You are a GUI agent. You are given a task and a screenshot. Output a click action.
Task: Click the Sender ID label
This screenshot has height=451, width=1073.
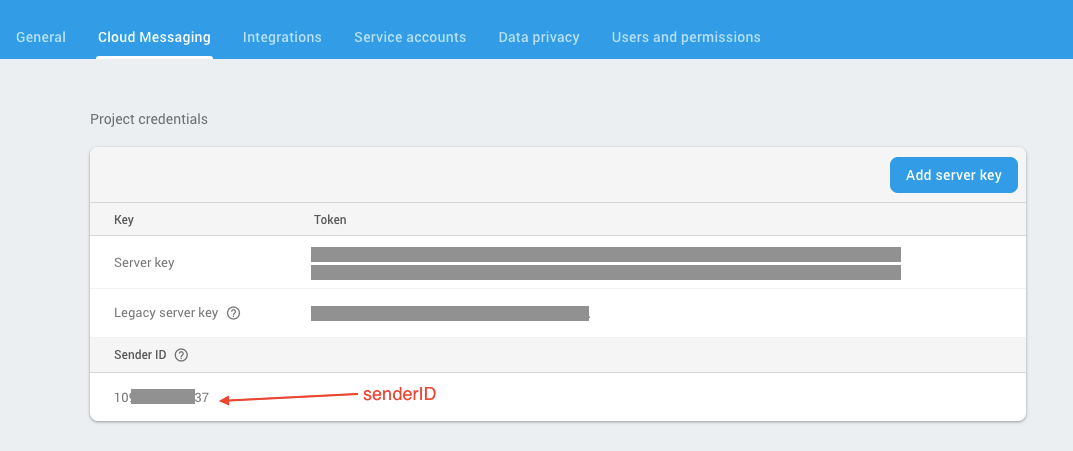140,355
